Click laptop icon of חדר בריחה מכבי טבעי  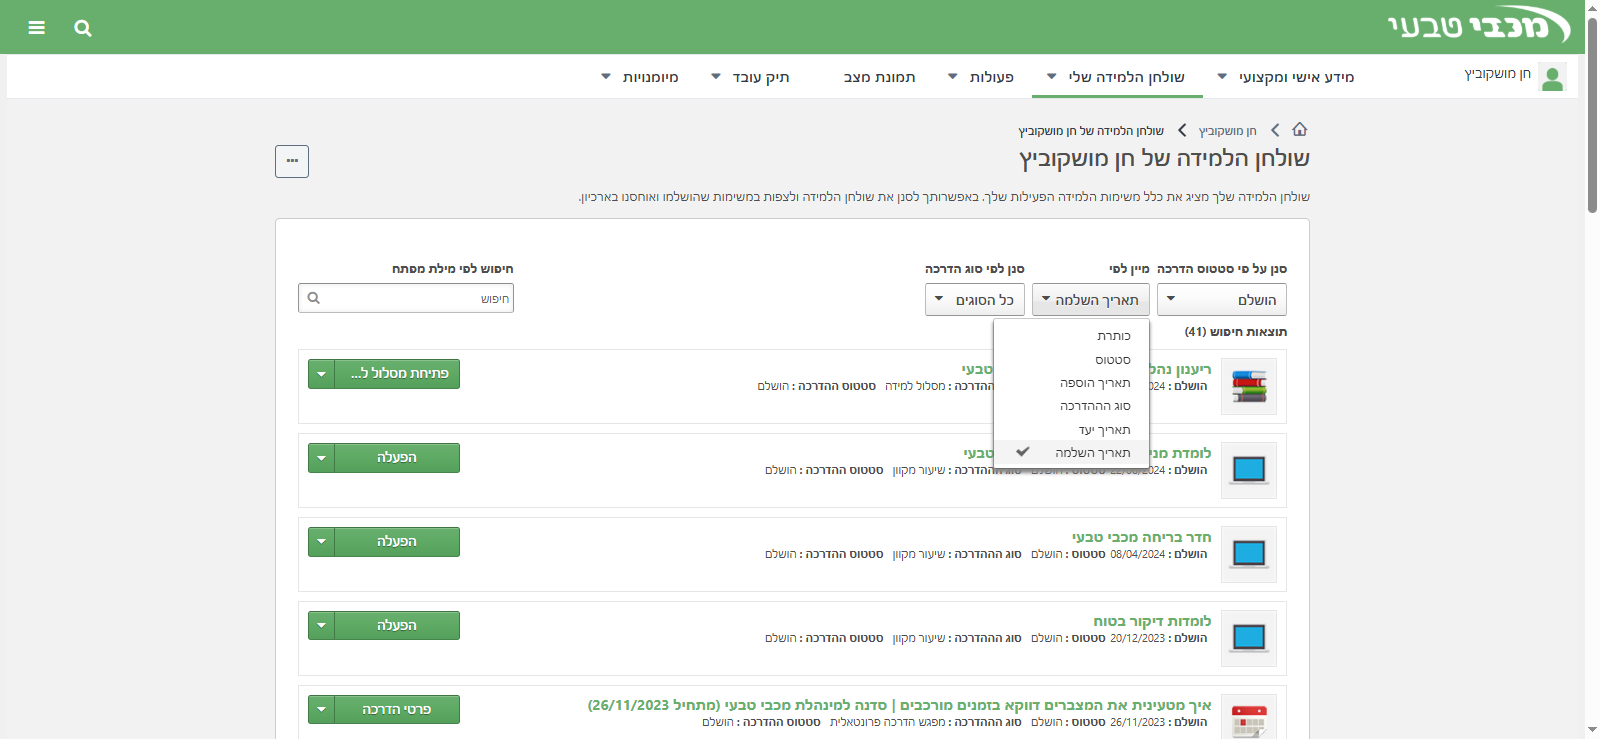pos(1249,553)
